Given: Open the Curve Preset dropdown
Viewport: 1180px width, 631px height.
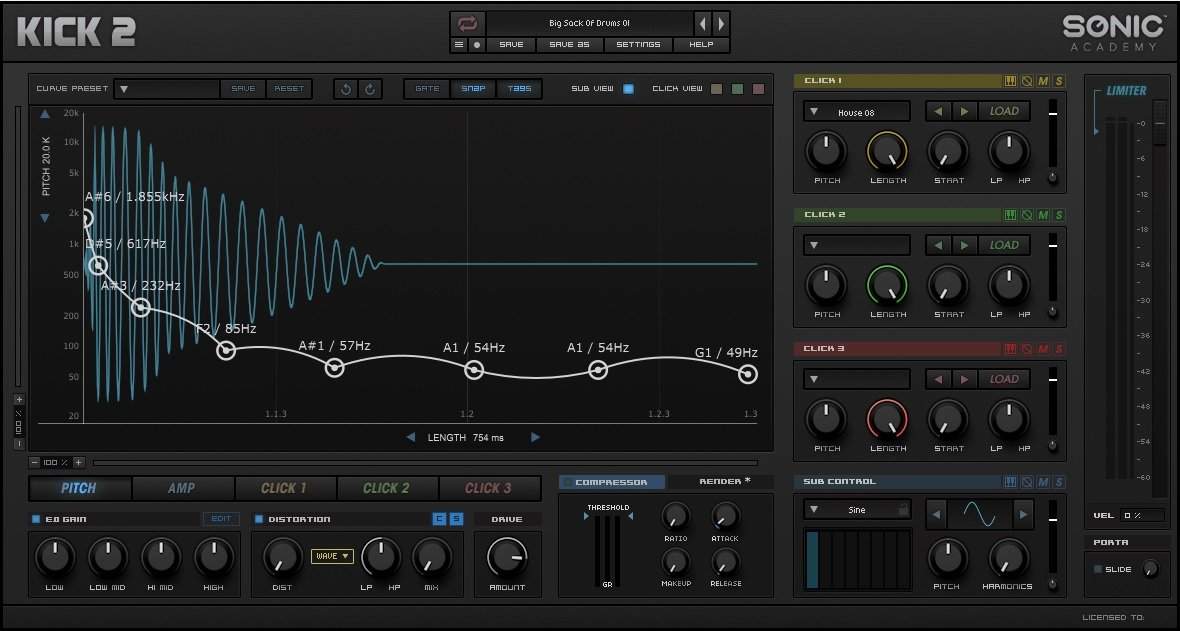Looking at the screenshot, I should click(x=168, y=89).
